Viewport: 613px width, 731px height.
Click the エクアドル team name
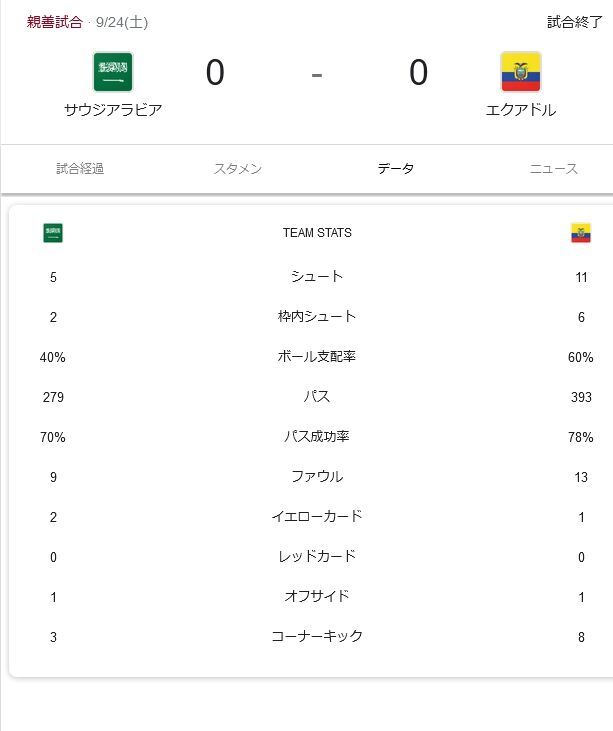tap(520, 110)
